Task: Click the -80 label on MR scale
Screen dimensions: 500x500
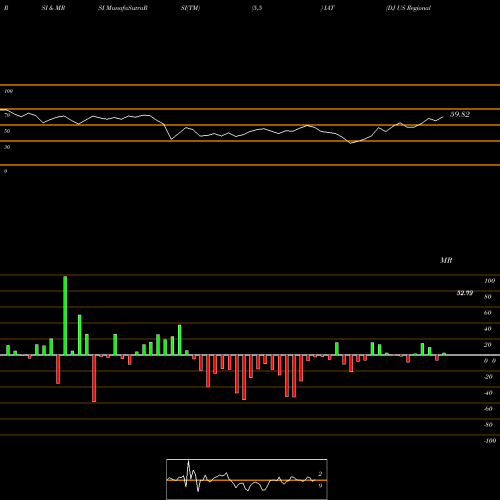Action: [x=488, y=425]
